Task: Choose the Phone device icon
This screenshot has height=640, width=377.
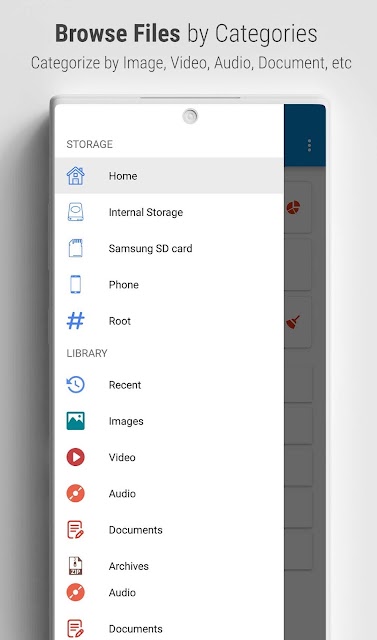Action: click(75, 284)
